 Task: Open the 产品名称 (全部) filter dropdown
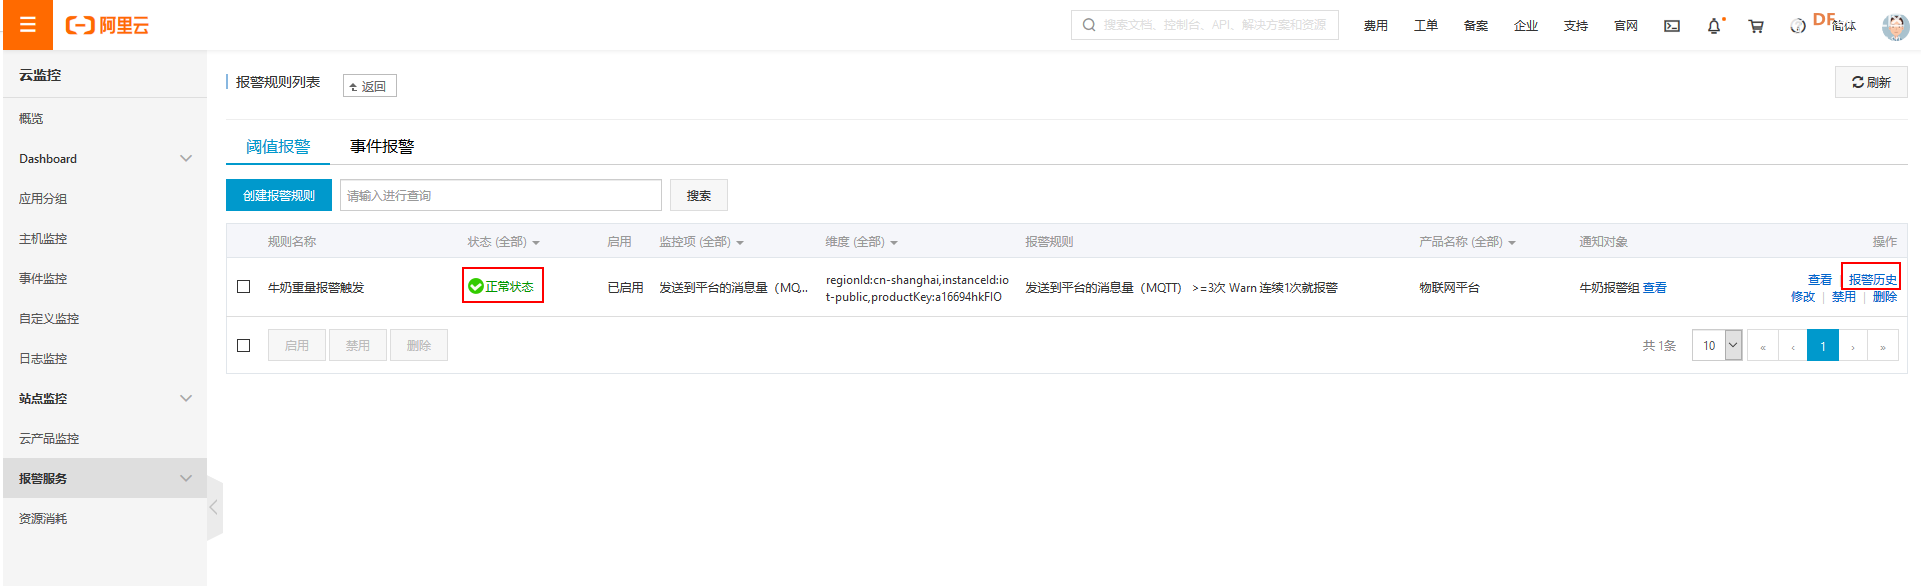point(1466,242)
